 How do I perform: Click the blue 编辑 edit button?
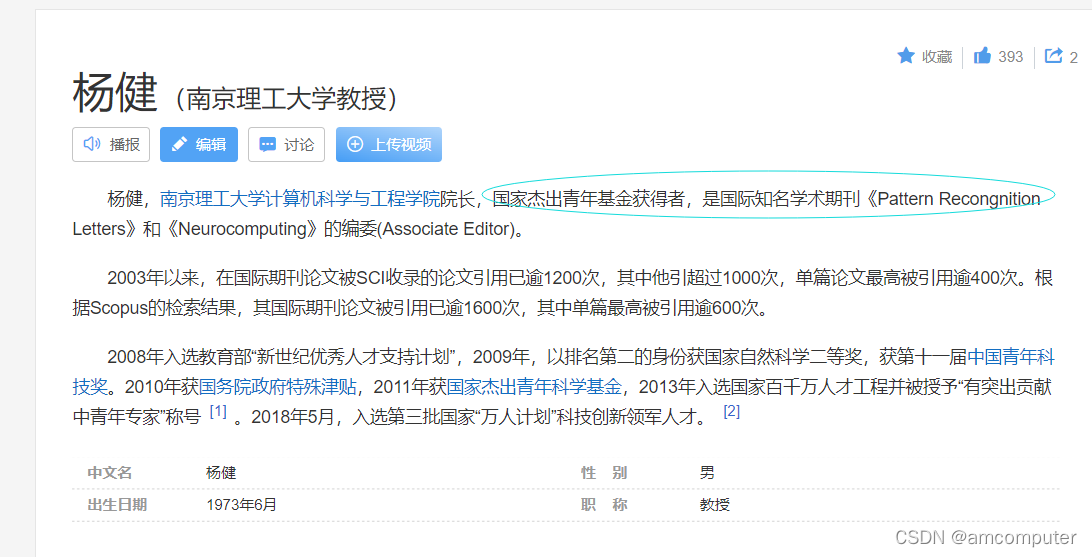click(x=198, y=144)
